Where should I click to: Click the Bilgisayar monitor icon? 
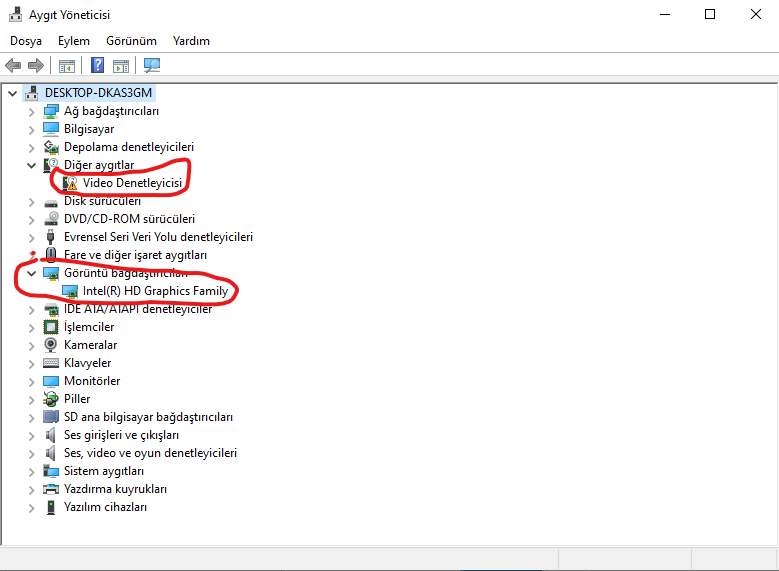(x=51, y=129)
